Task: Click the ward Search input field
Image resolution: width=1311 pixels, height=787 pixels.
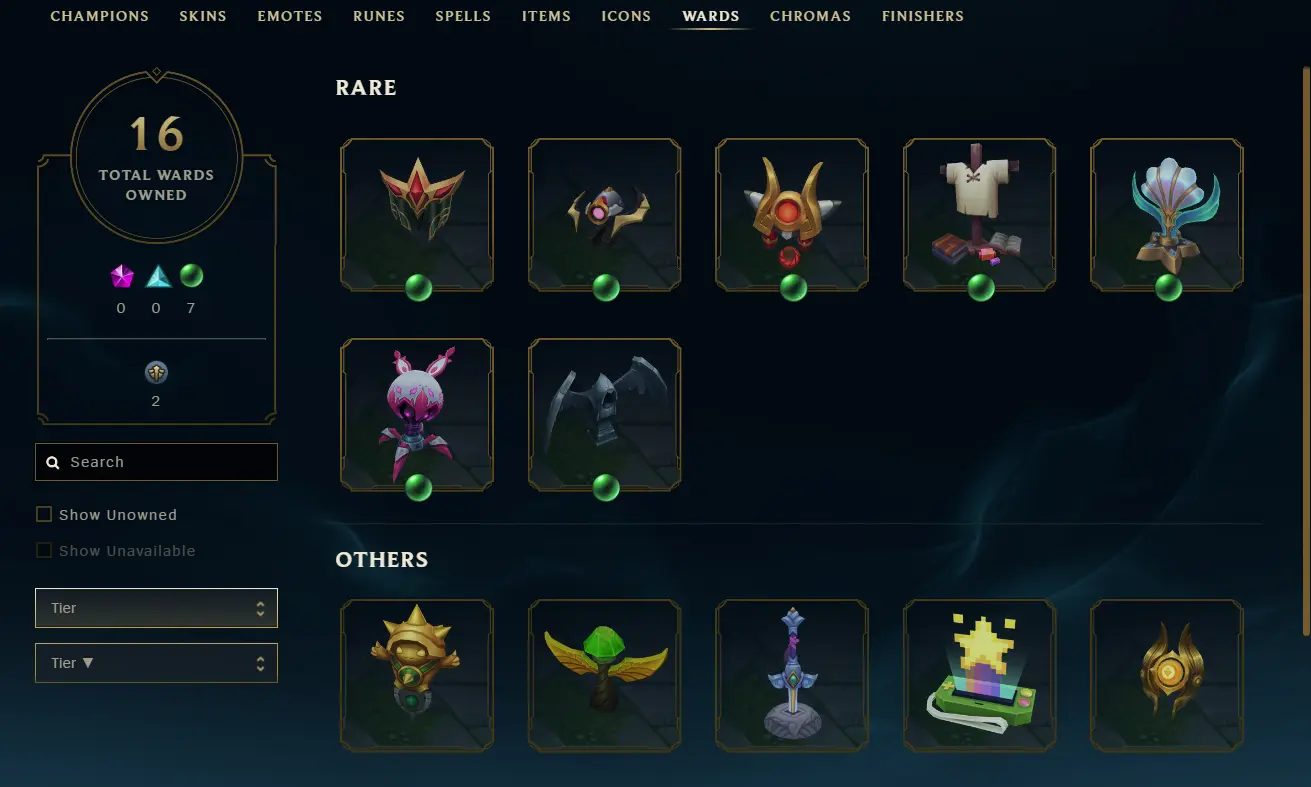Action: (156, 462)
